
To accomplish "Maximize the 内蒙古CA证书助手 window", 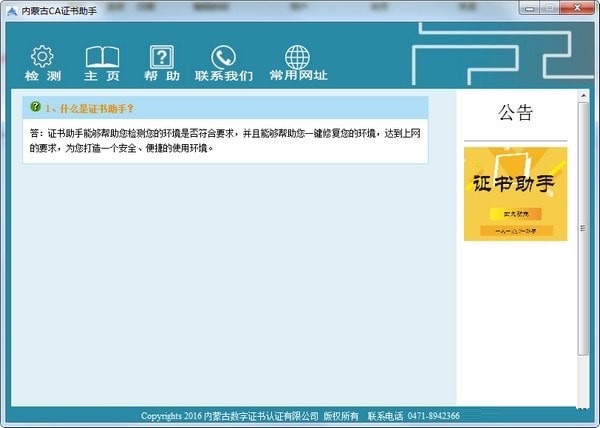I will pyautogui.click(x=552, y=9).
